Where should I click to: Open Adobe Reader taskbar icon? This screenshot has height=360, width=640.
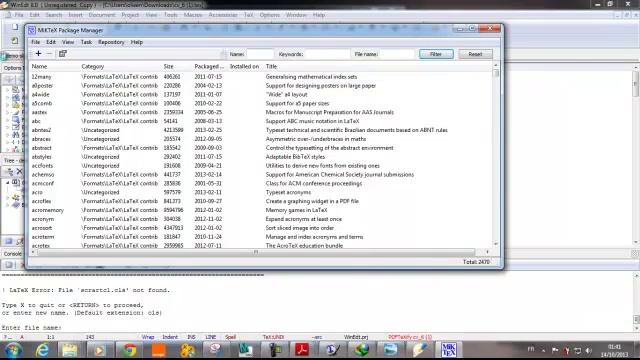[302, 350]
